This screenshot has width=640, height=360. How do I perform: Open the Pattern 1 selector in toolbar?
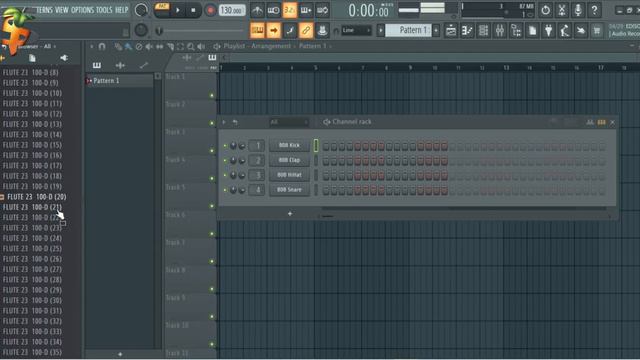tap(408, 30)
